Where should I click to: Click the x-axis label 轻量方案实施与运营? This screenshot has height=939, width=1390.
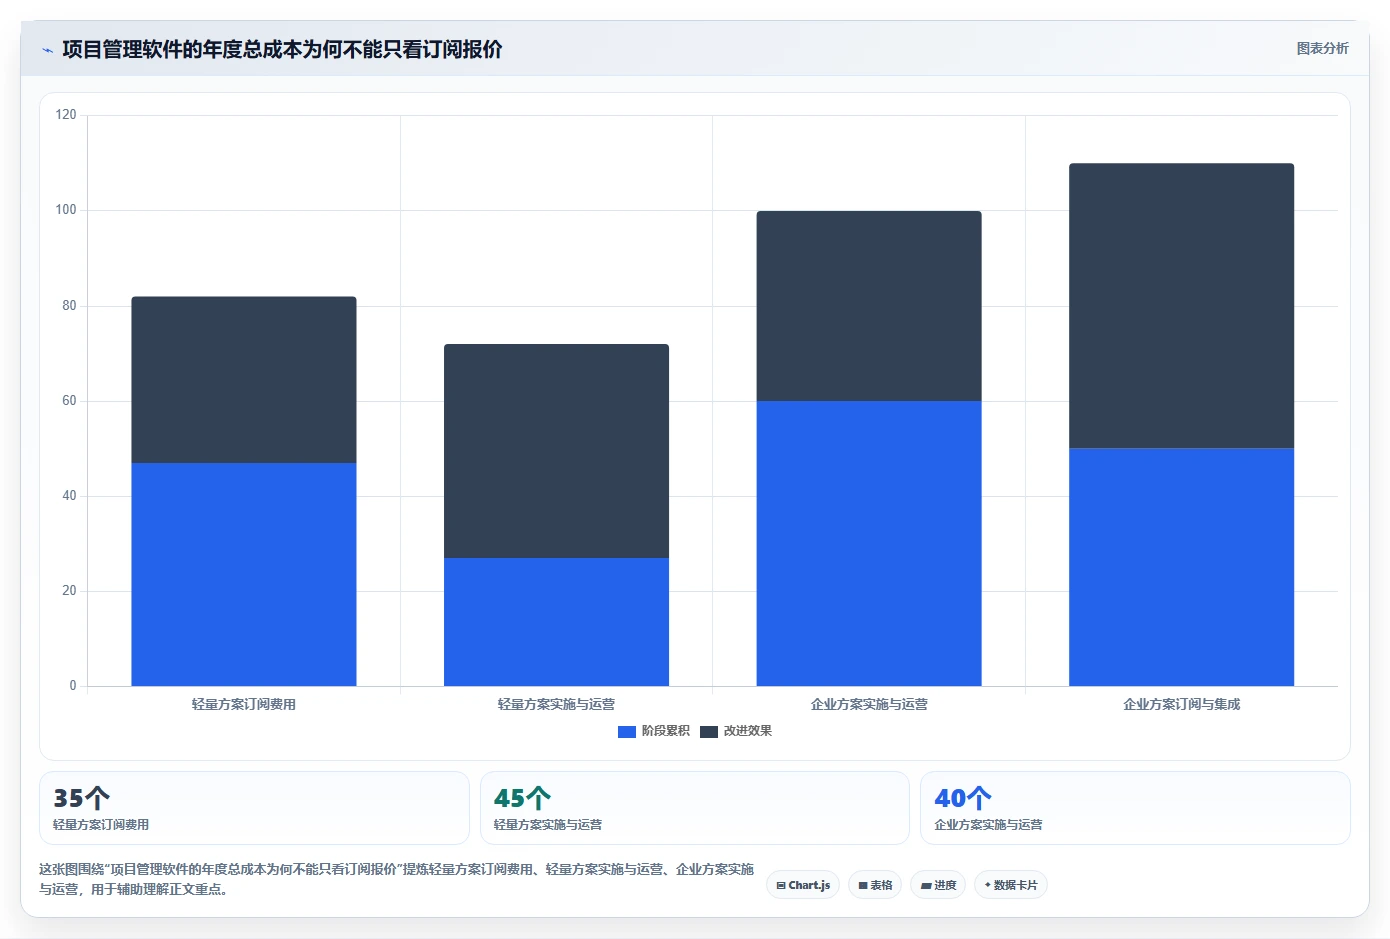(x=556, y=704)
